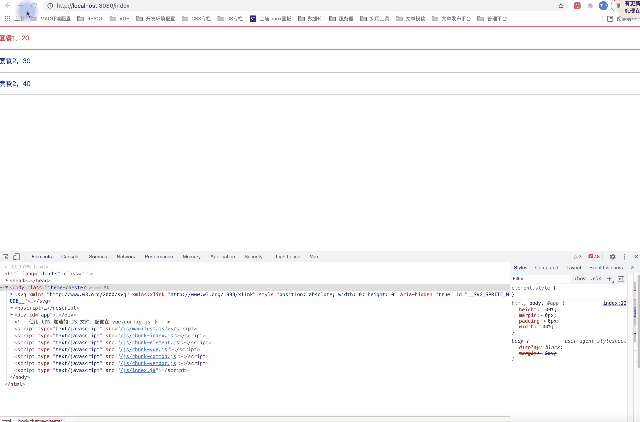This screenshot has height=422, width=640.
Task: Open the Event Listeners sidebar tab
Action: click(606, 268)
